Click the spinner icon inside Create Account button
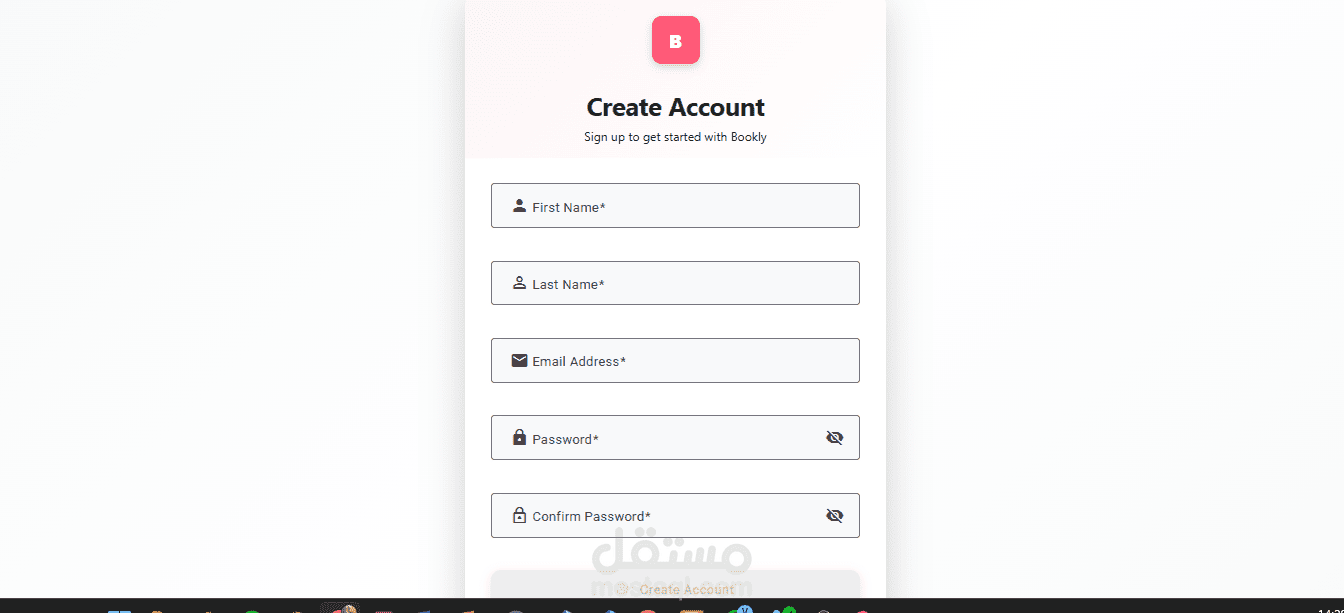 pos(622,589)
